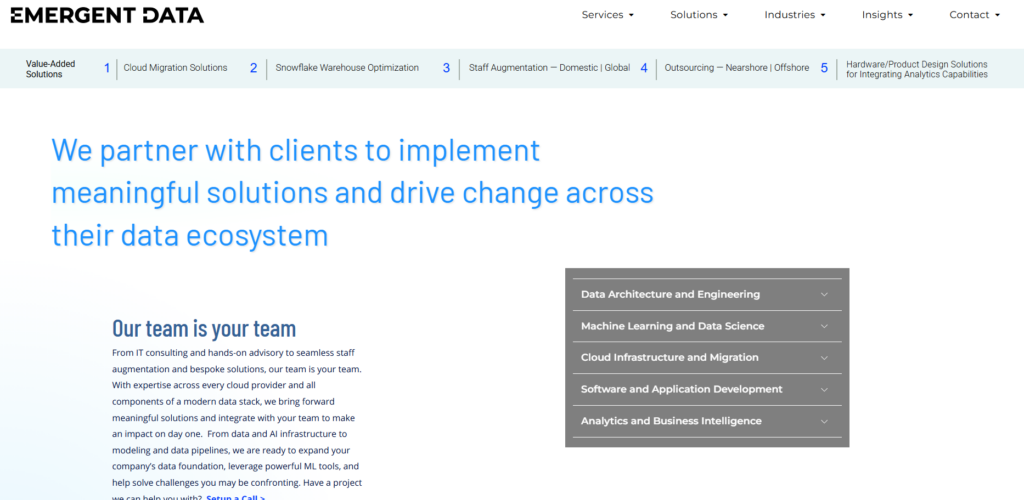The height and width of the screenshot is (500, 1024).
Task: Expand Cloud Infrastructure and Migration section
Action: (707, 358)
